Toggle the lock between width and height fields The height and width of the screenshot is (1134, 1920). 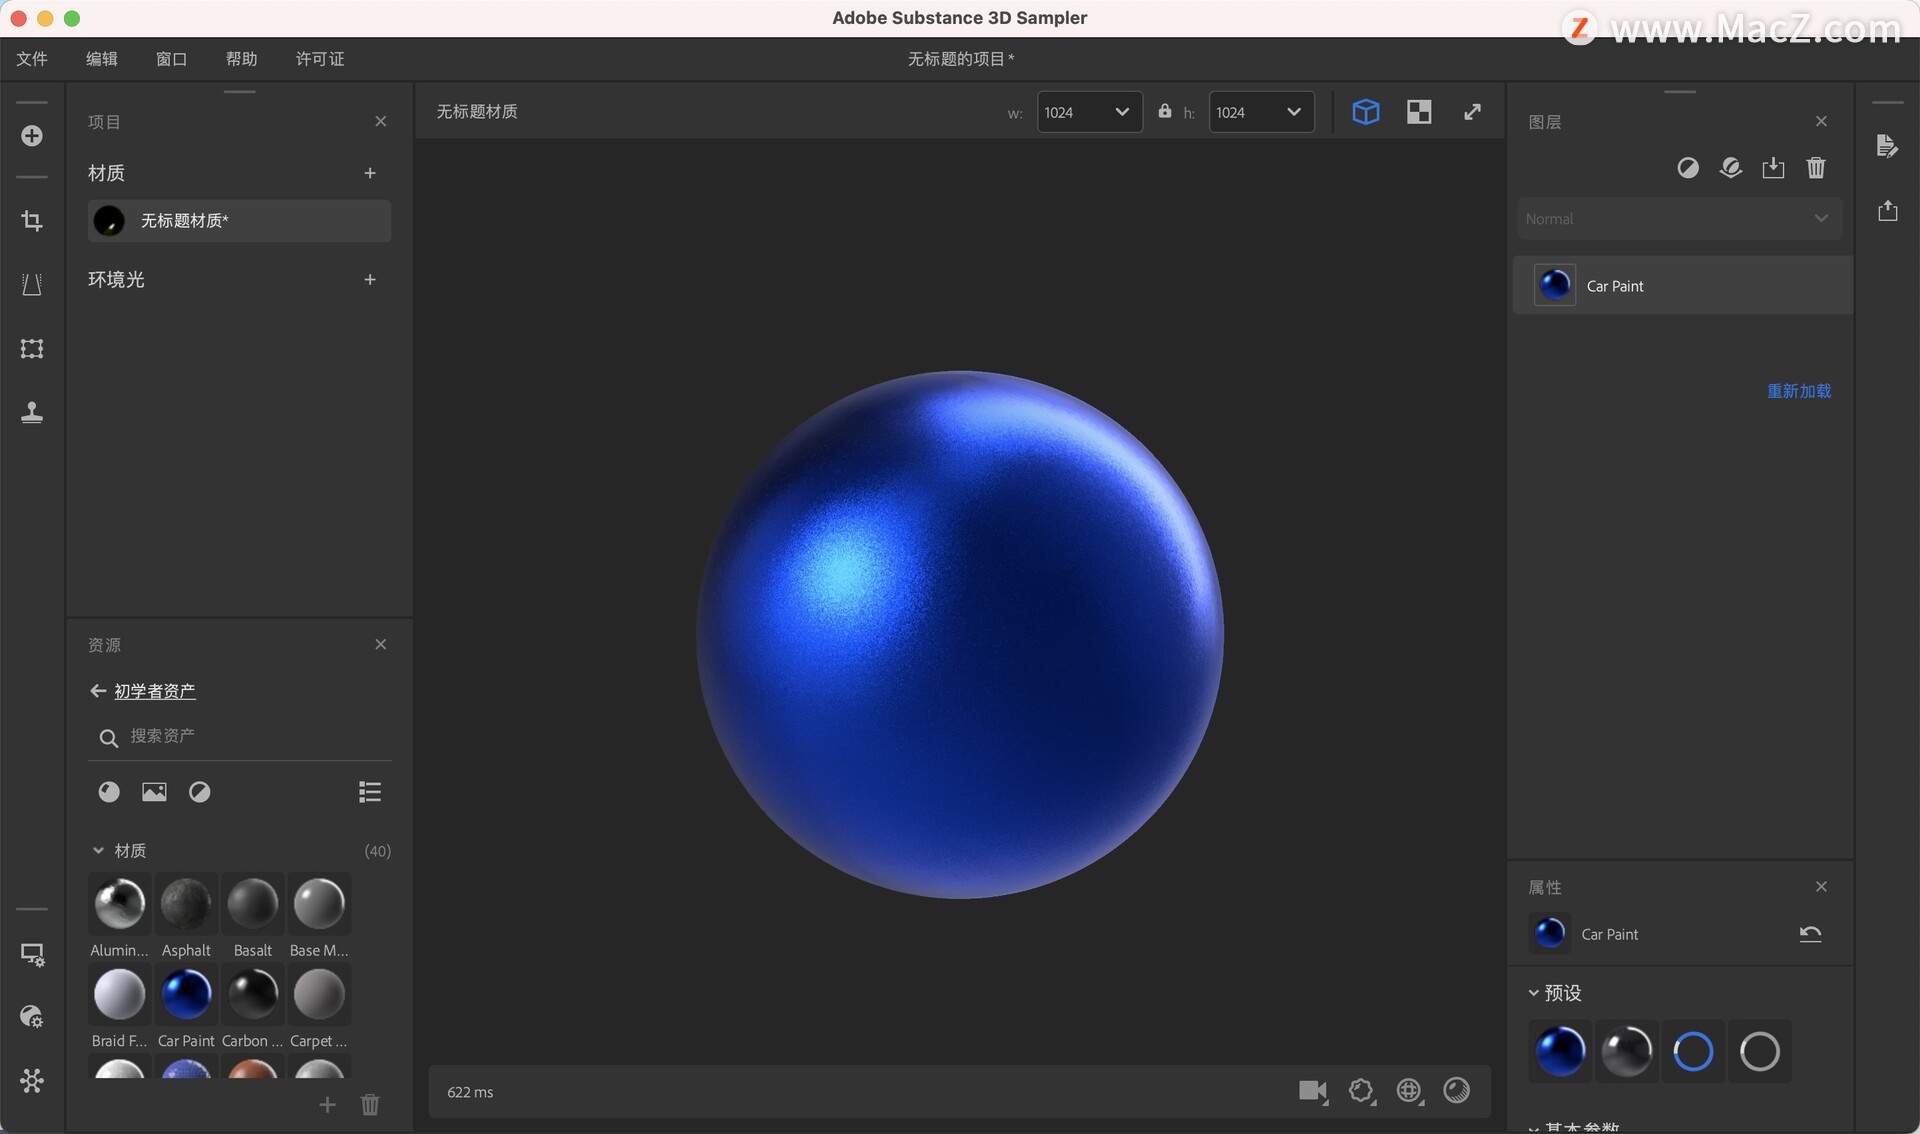coord(1164,112)
